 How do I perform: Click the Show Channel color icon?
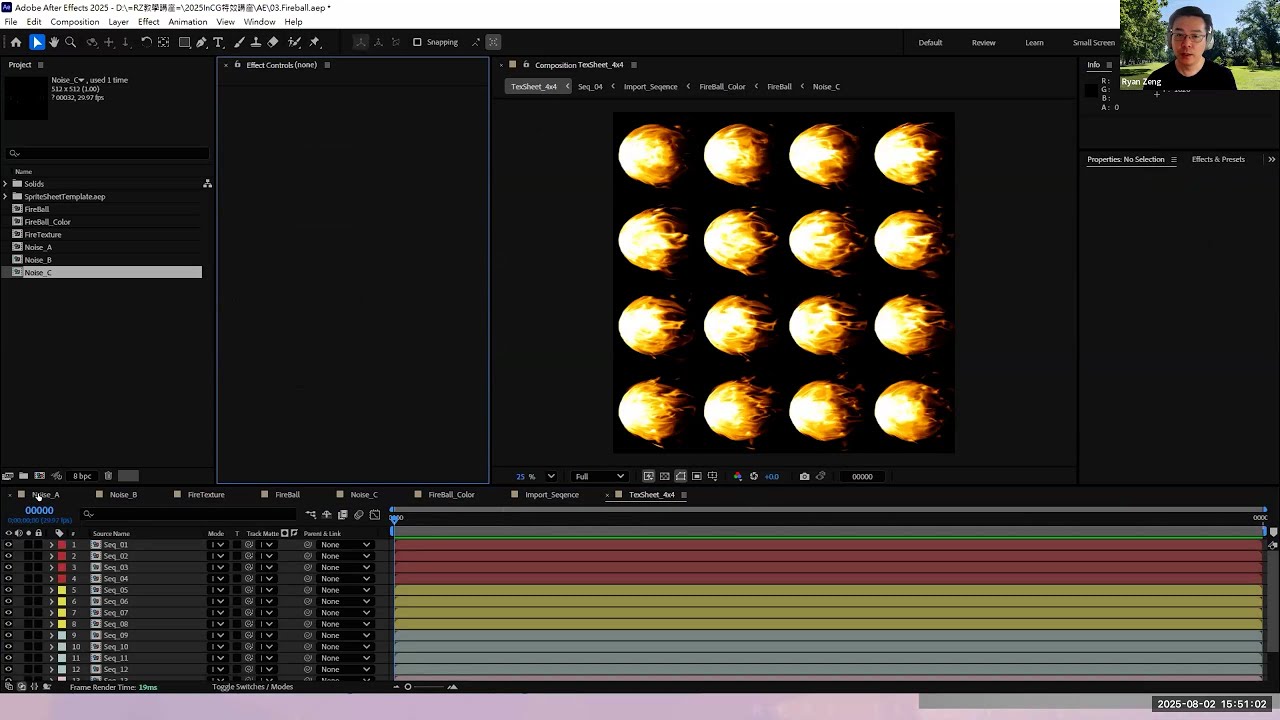click(x=738, y=476)
